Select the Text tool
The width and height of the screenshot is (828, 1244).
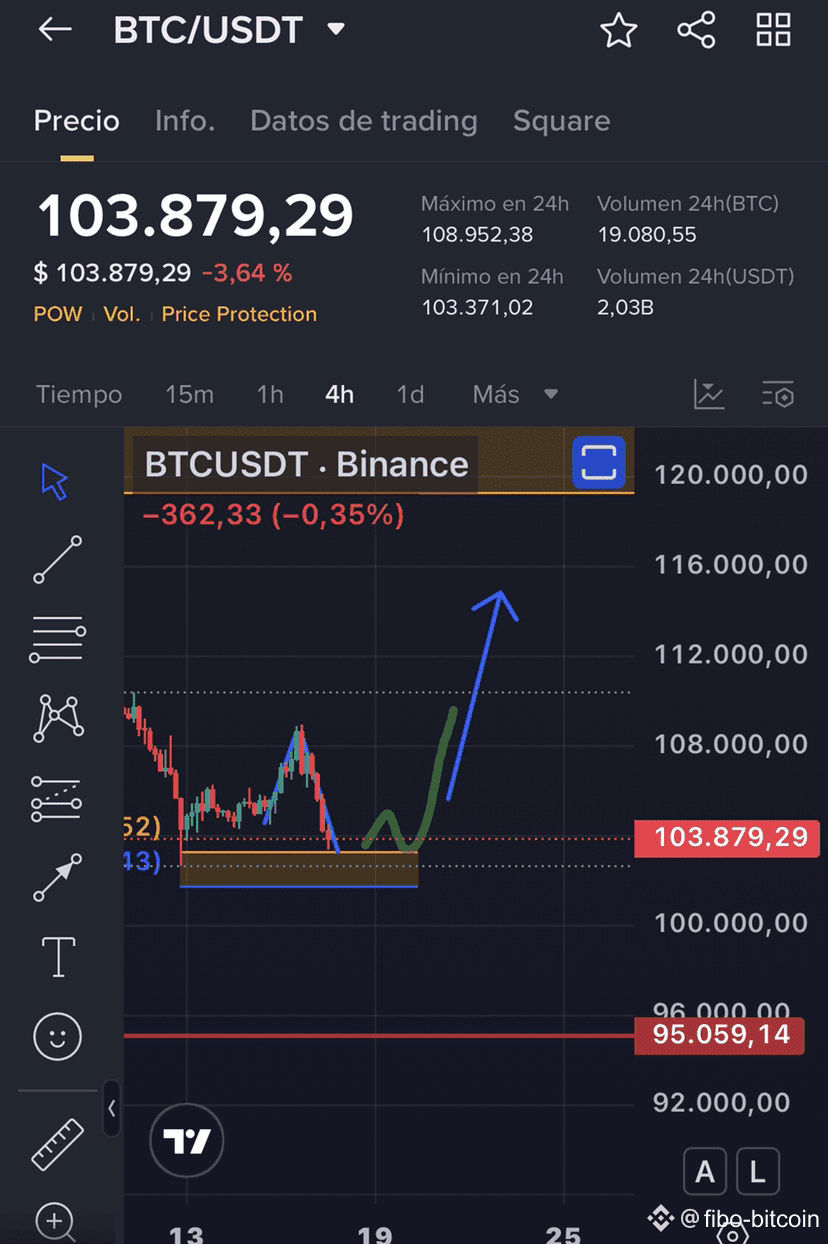(x=58, y=957)
